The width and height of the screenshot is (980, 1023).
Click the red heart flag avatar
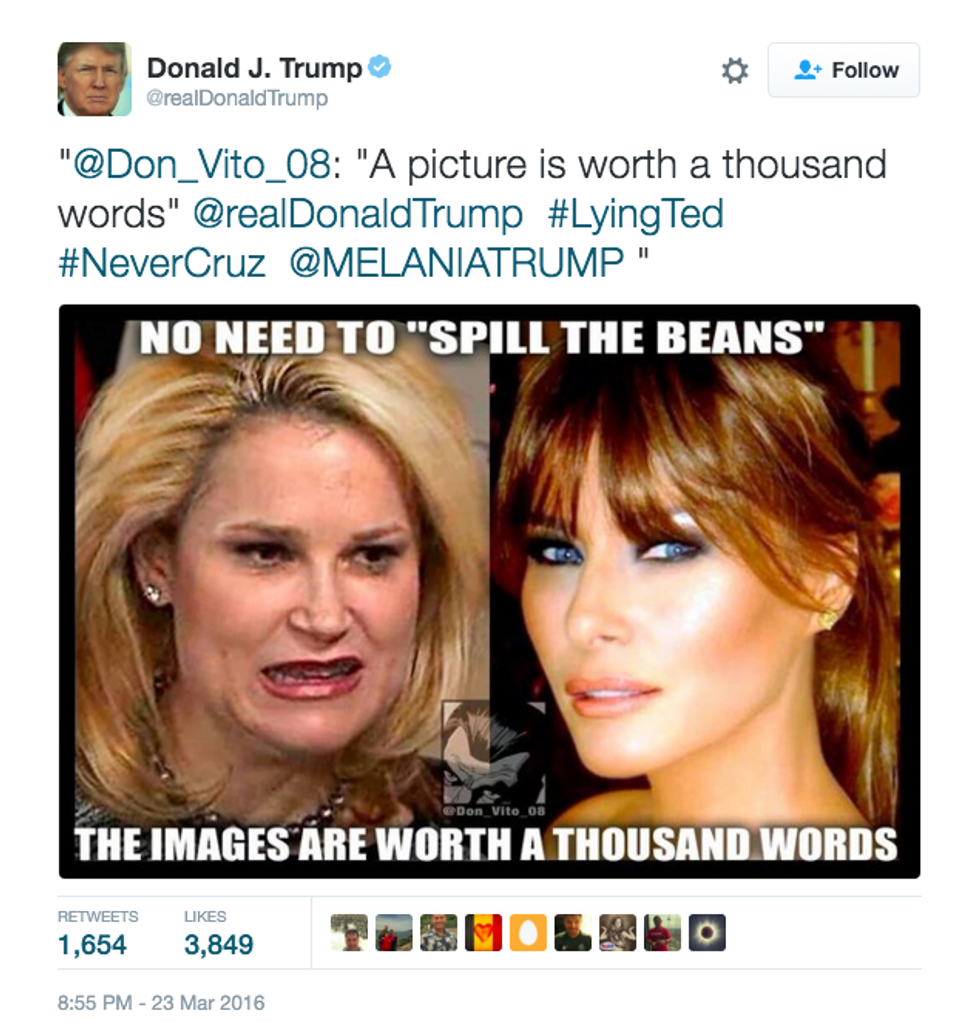coord(483,932)
